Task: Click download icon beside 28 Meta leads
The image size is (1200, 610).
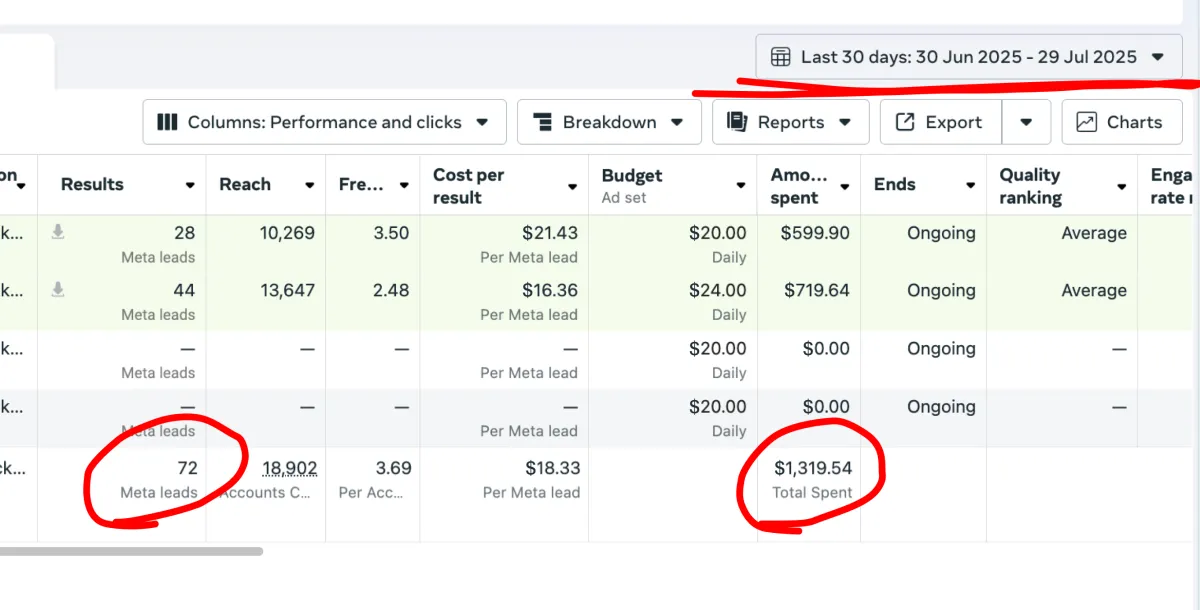Action: coord(59,233)
